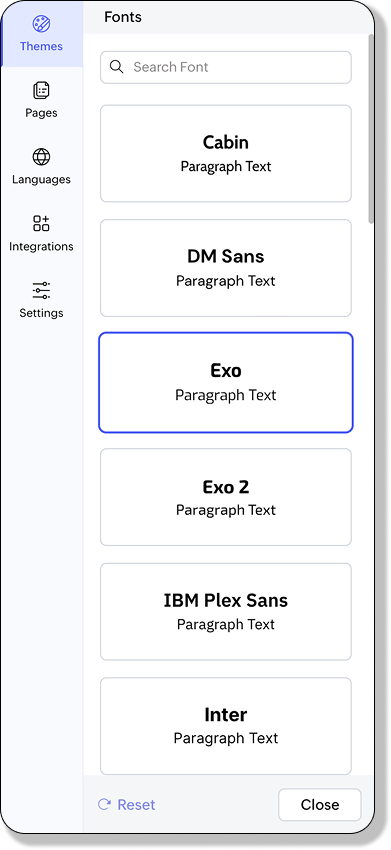This screenshot has height=850, width=391.
Task: Click the magnifier icon in search box
Action: point(116,67)
